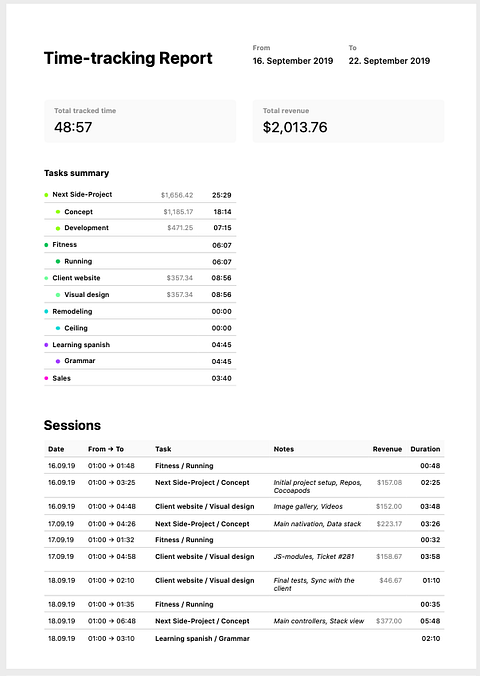Screen dimensions: 480x676
Task: Click the Duration column header
Action: [425, 449]
